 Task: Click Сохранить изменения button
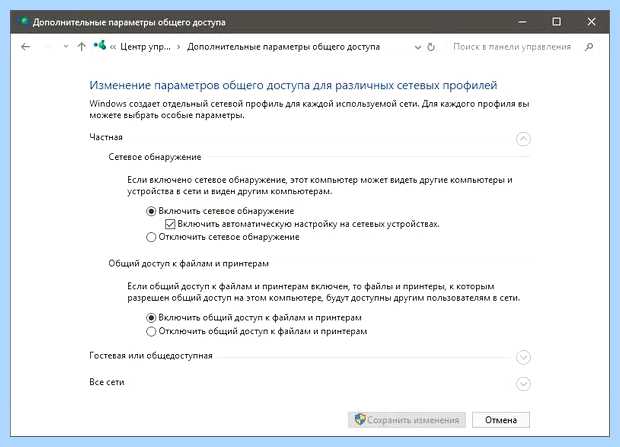[407, 420]
